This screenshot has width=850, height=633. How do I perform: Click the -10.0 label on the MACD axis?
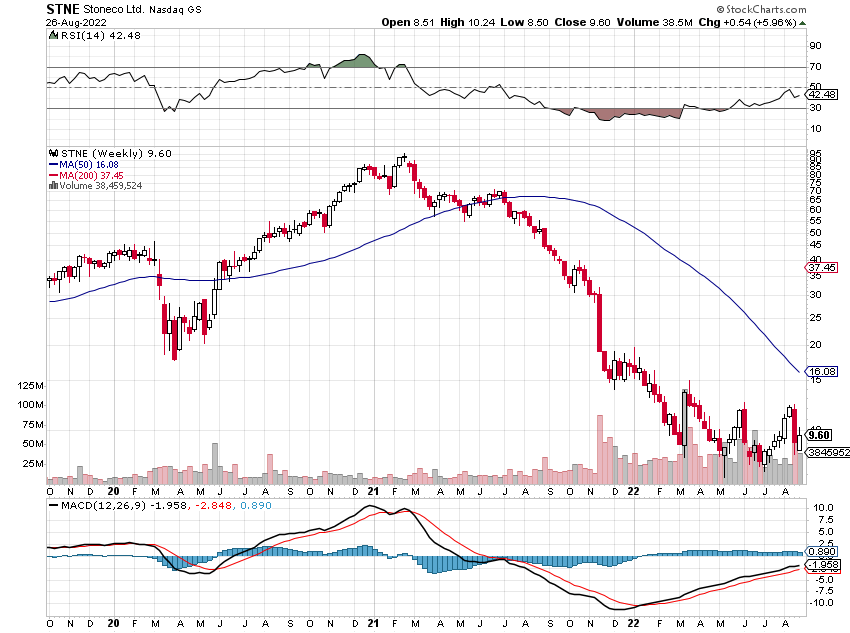pyautogui.click(x=821, y=603)
